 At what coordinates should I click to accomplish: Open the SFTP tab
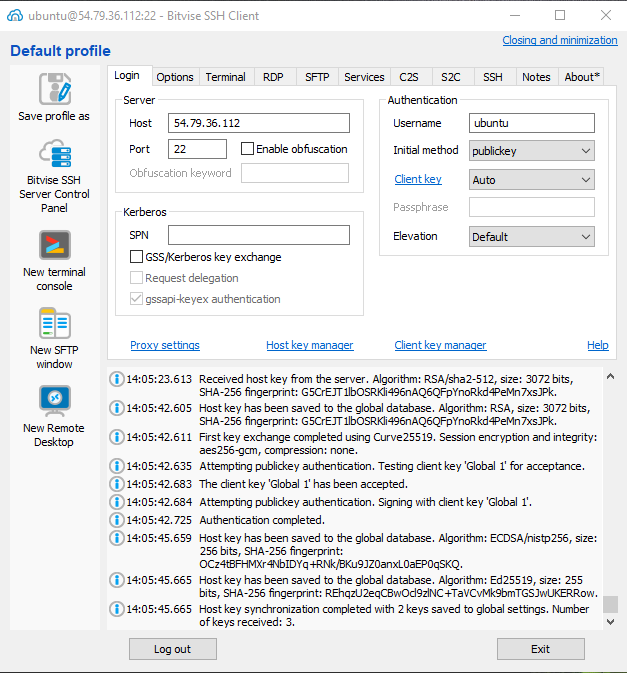coord(317,77)
